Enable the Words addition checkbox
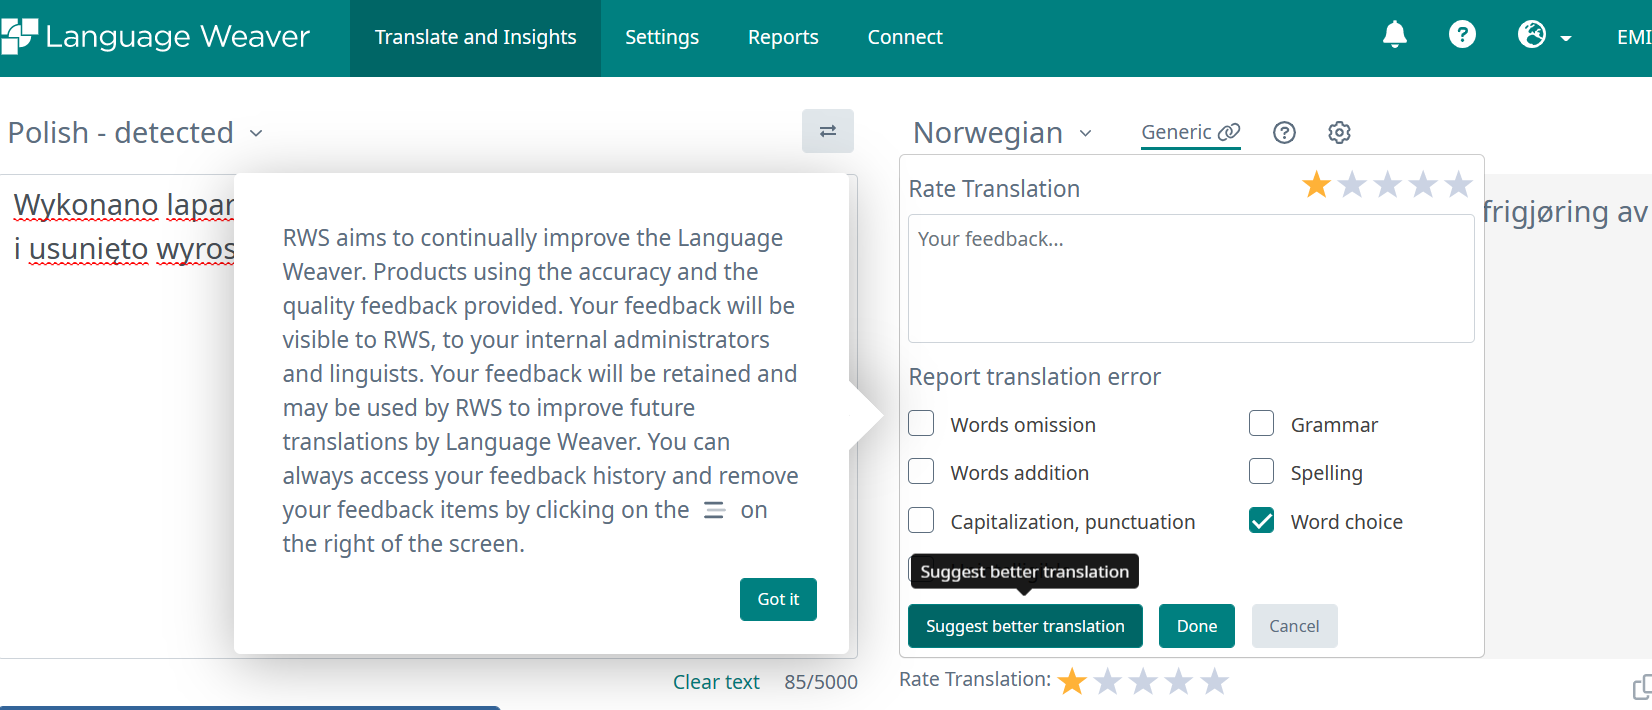The width and height of the screenshot is (1652, 710). coord(921,471)
